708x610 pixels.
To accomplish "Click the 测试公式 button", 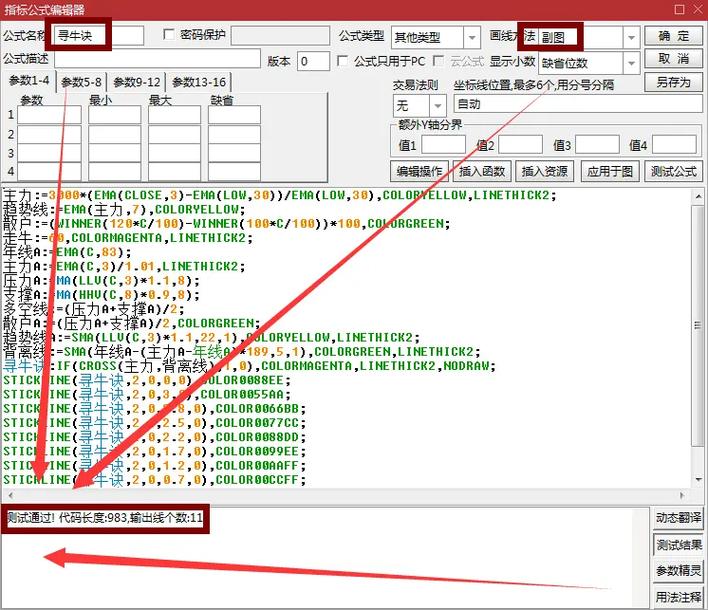I will pos(672,171).
